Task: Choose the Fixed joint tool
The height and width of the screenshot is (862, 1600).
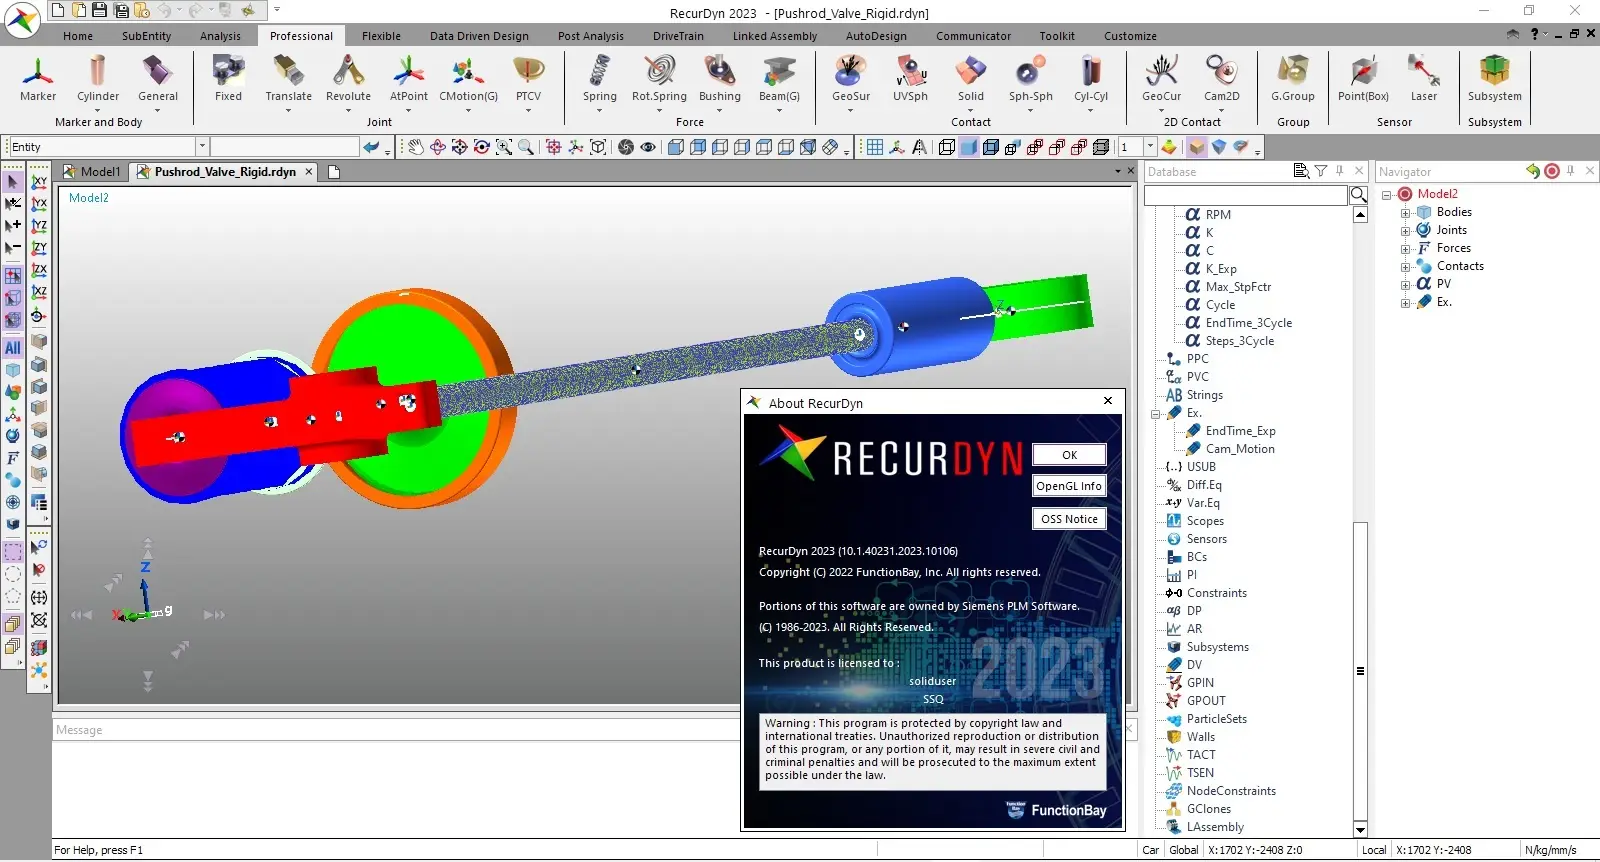Action: (x=228, y=78)
